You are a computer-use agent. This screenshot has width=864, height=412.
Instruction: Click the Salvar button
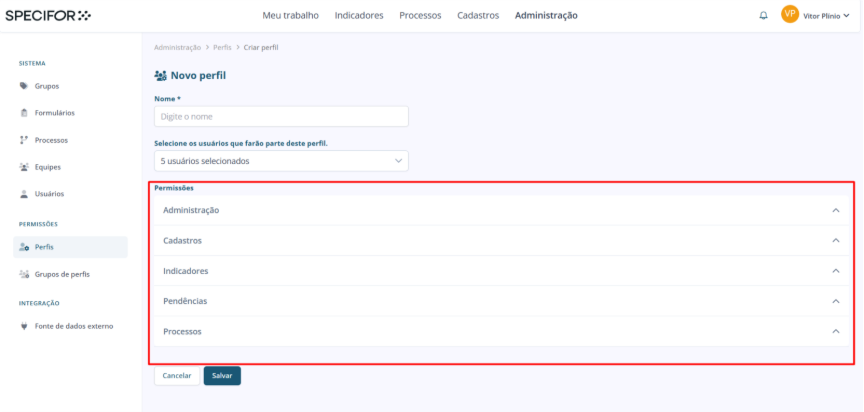click(x=222, y=376)
